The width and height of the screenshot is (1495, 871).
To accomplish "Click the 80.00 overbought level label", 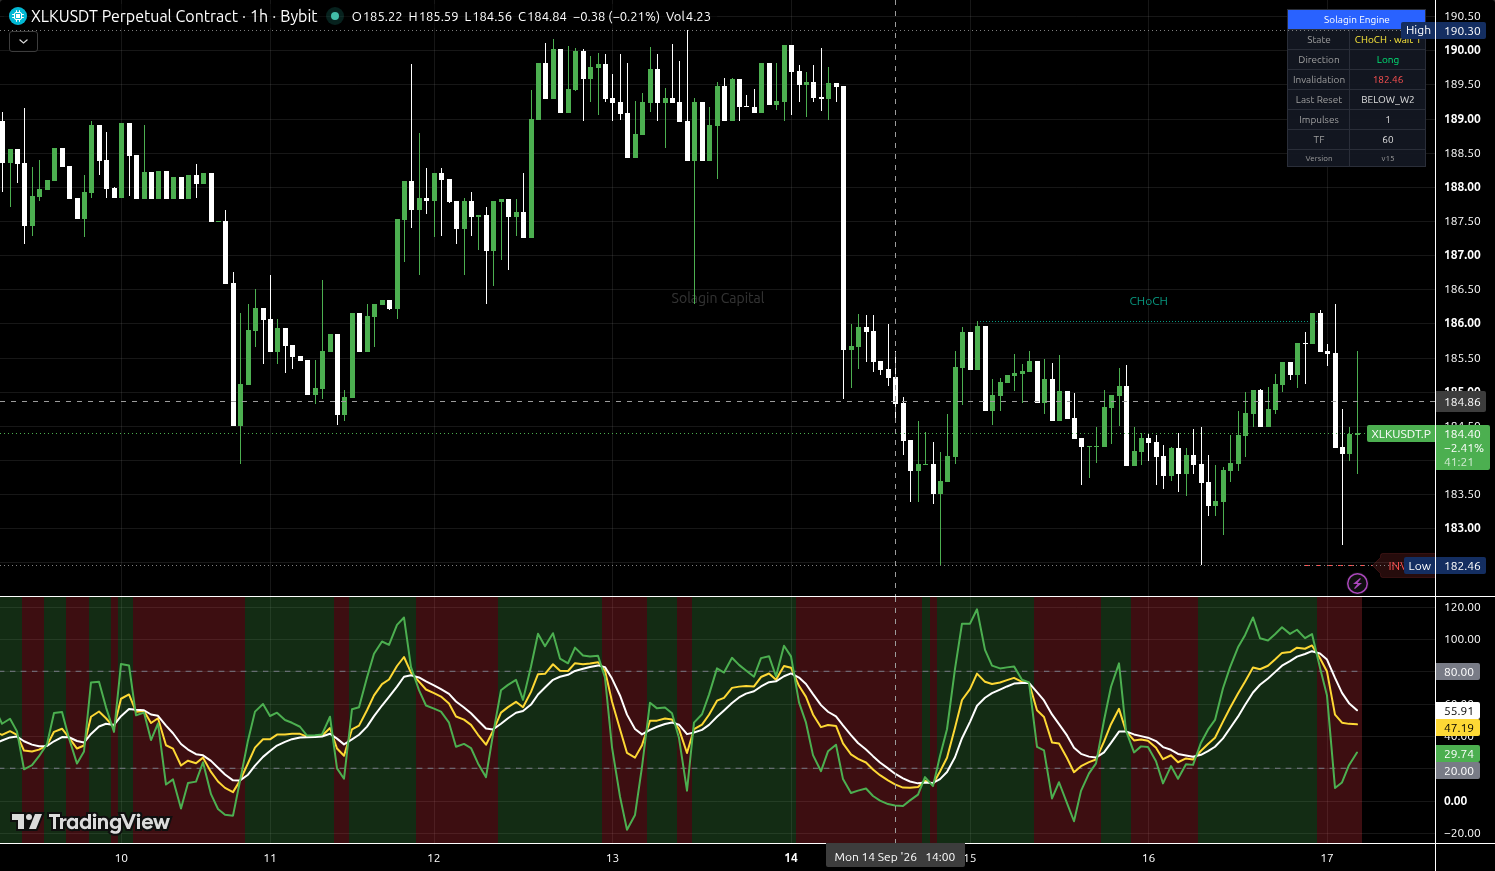I will coord(1459,672).
